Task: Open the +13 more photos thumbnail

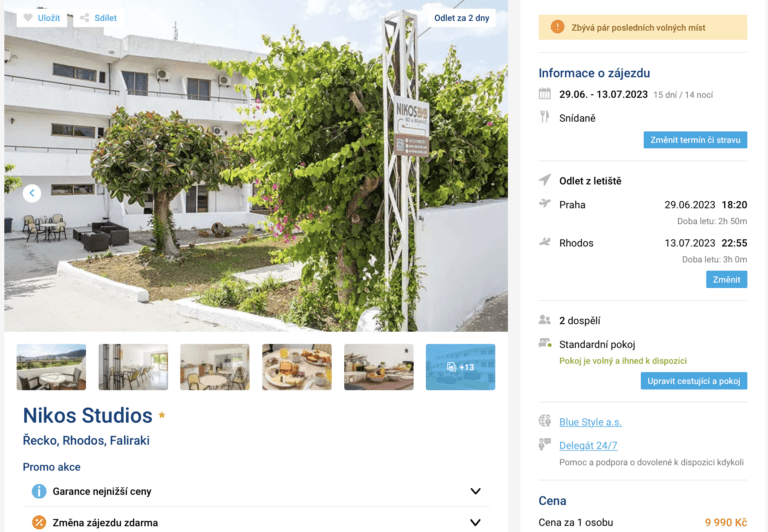Action: coord(460,367)
